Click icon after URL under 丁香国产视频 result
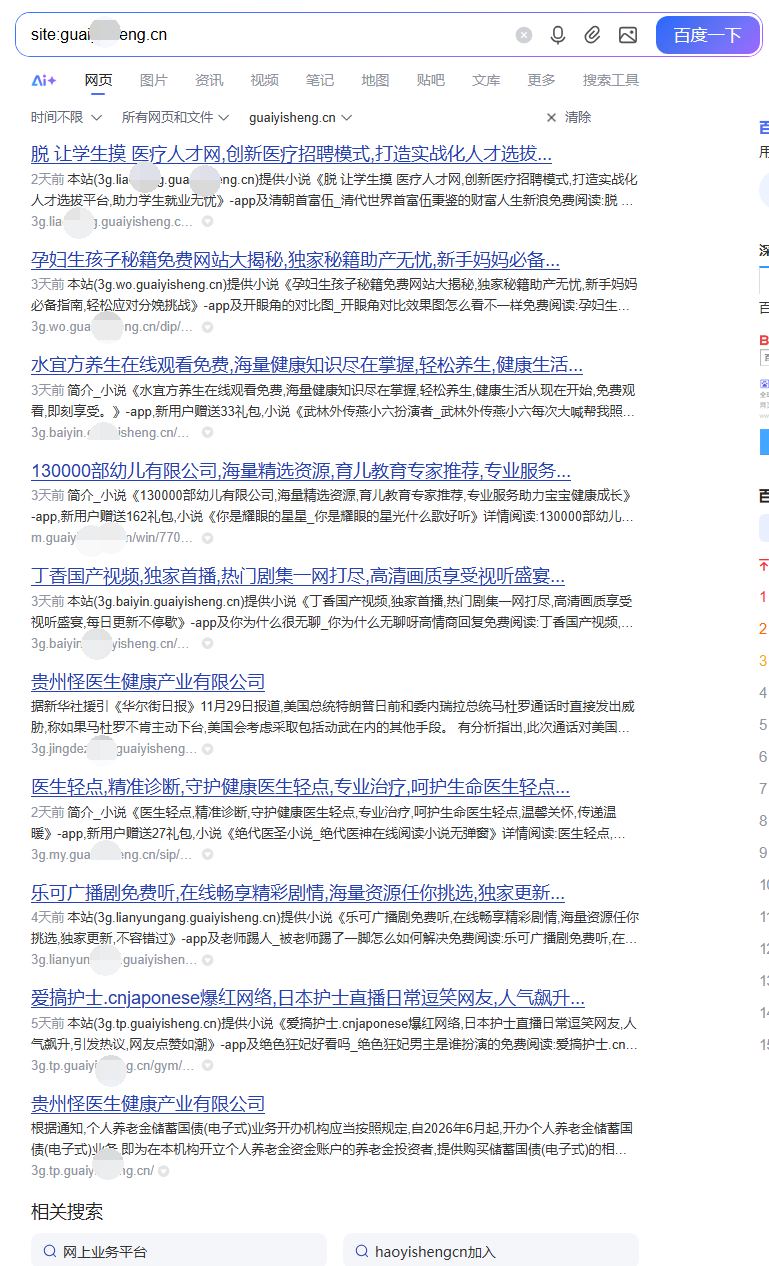Image resolution: width=769 pixels, height=1266 pixels. pyautogui.click(x=207, y=644)
